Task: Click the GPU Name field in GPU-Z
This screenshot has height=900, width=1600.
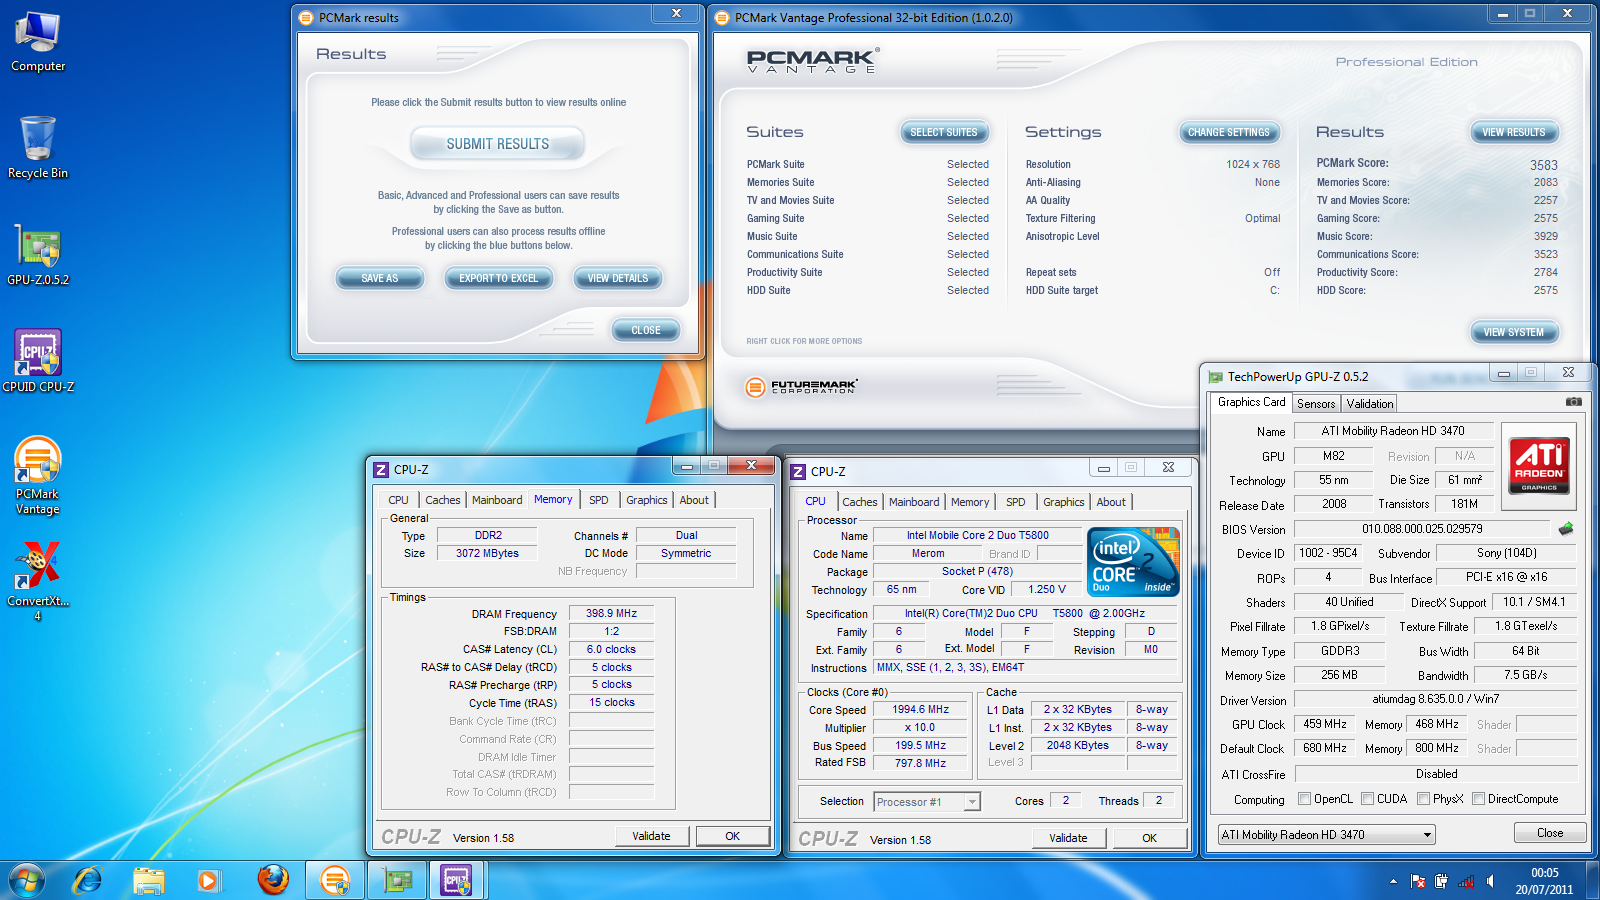Action: [1393, 431]
